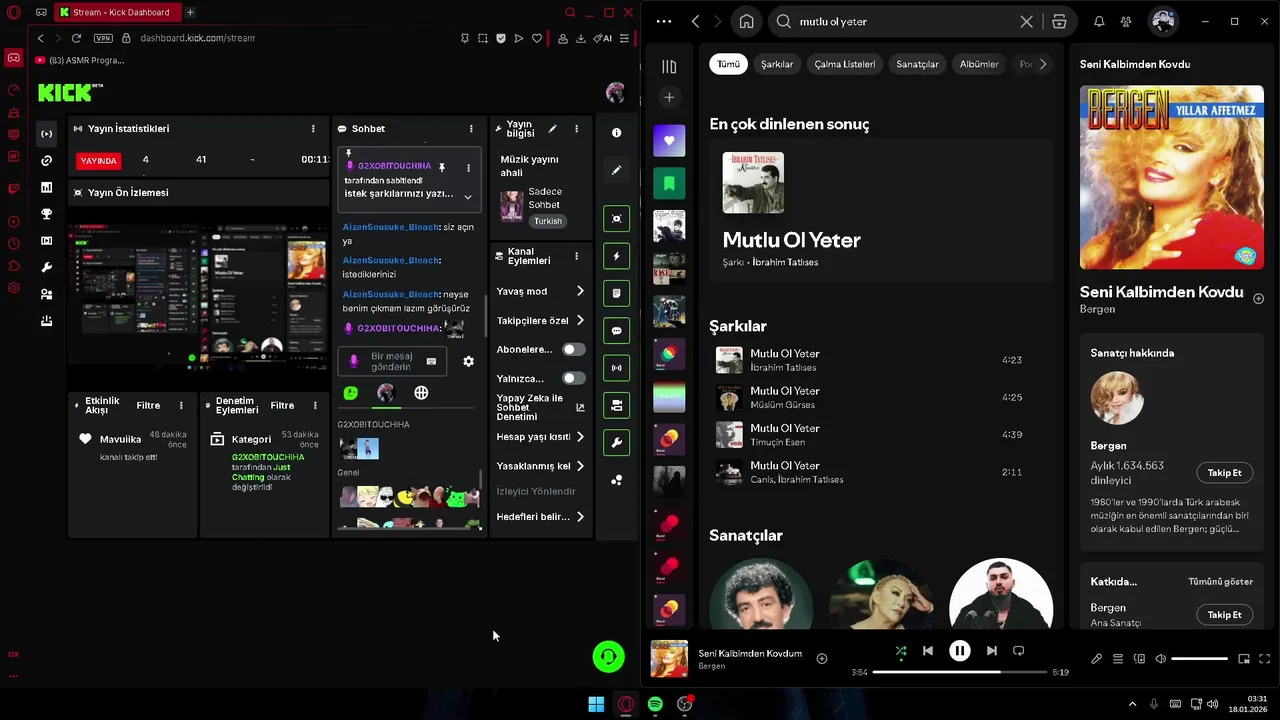Open Windows Start button
Viewport: 1280px width, 720px height.
(x=596, y=704)
